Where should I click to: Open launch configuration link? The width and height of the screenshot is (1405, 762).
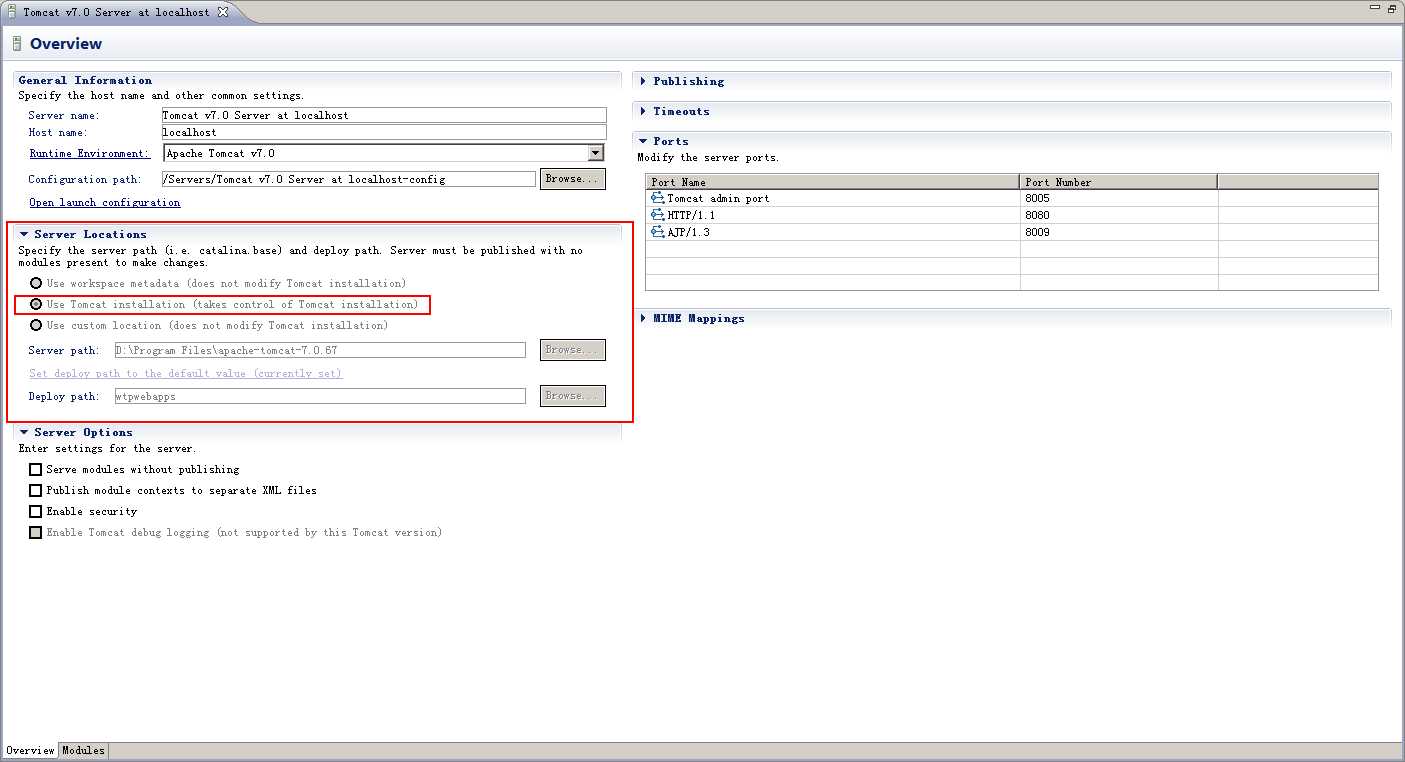[105, 202]
